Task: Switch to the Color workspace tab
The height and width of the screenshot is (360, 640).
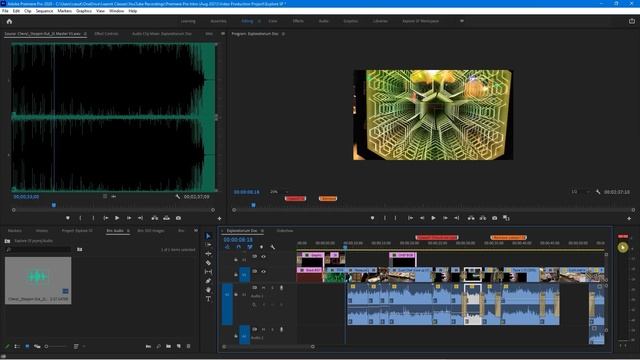Action: (273, 21)
